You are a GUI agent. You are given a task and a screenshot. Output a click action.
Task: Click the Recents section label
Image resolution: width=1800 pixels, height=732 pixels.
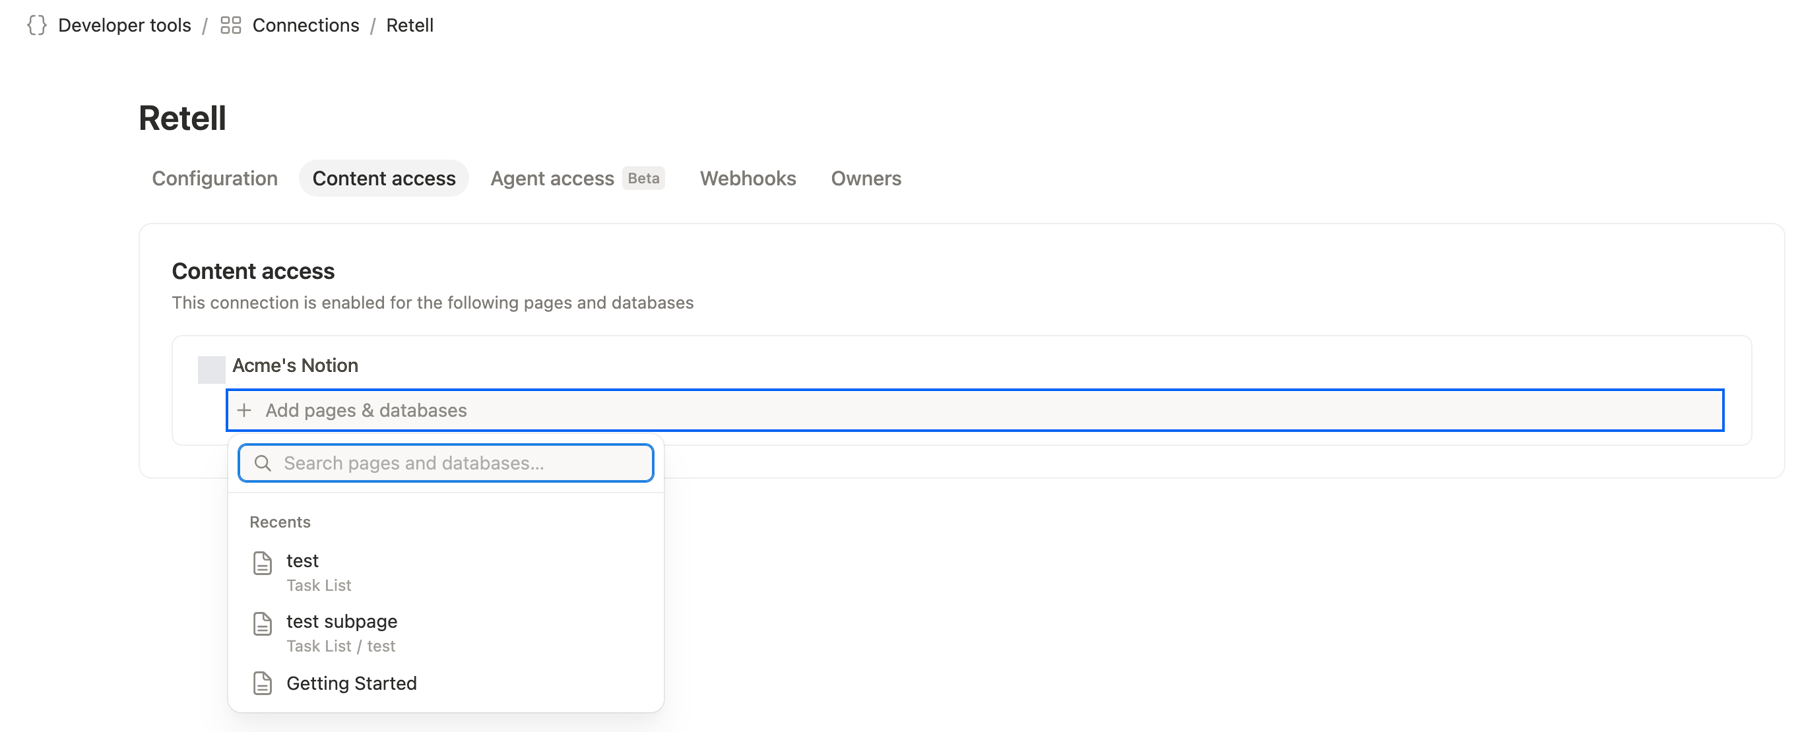tap(280, 522)
